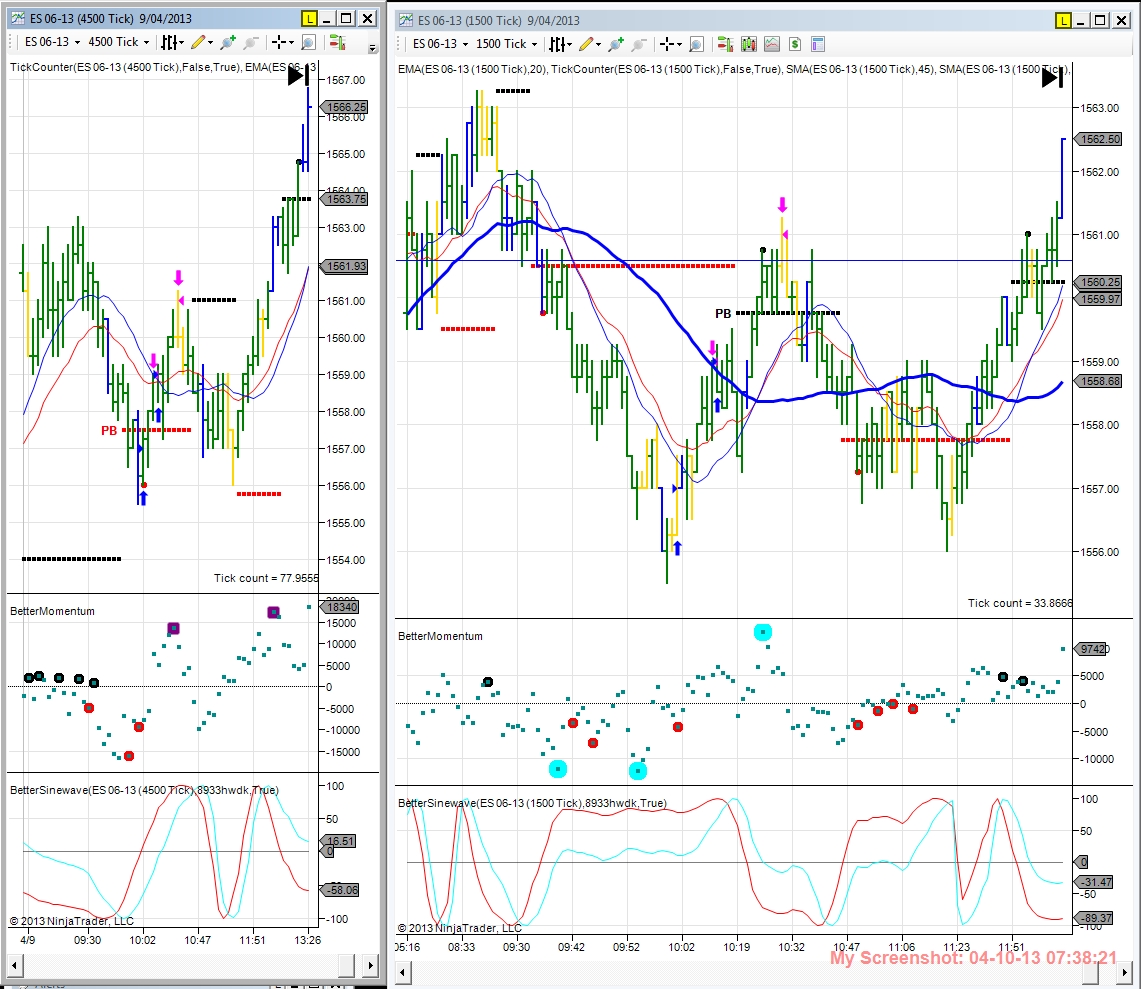Open crosshair cursor menu in 1500 Tick window
Screen dimensions: 1141x989
[670, 44]
